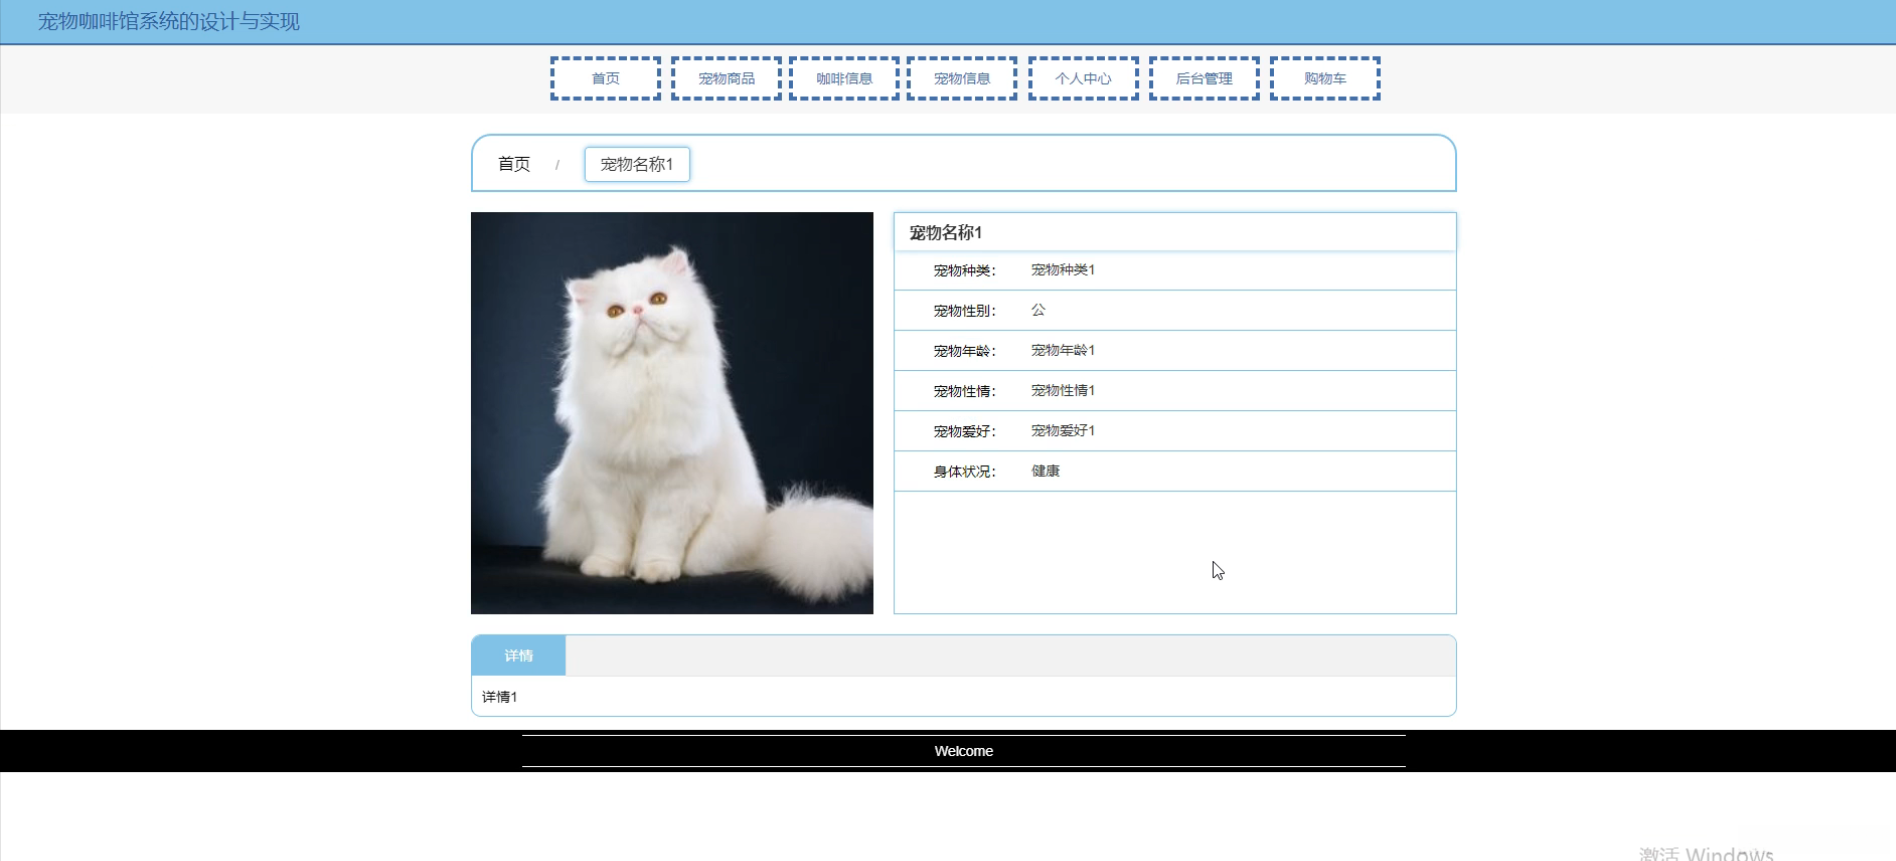The image size is (1896, 861).
Task: Click the white cat photo
Action: pyautogui.click(x=672, y=413)
